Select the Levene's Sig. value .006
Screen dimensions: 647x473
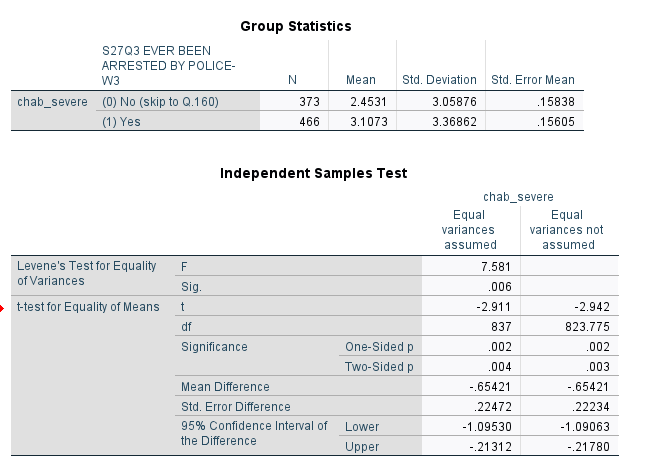pyautogui.click(x=500, y=286)
